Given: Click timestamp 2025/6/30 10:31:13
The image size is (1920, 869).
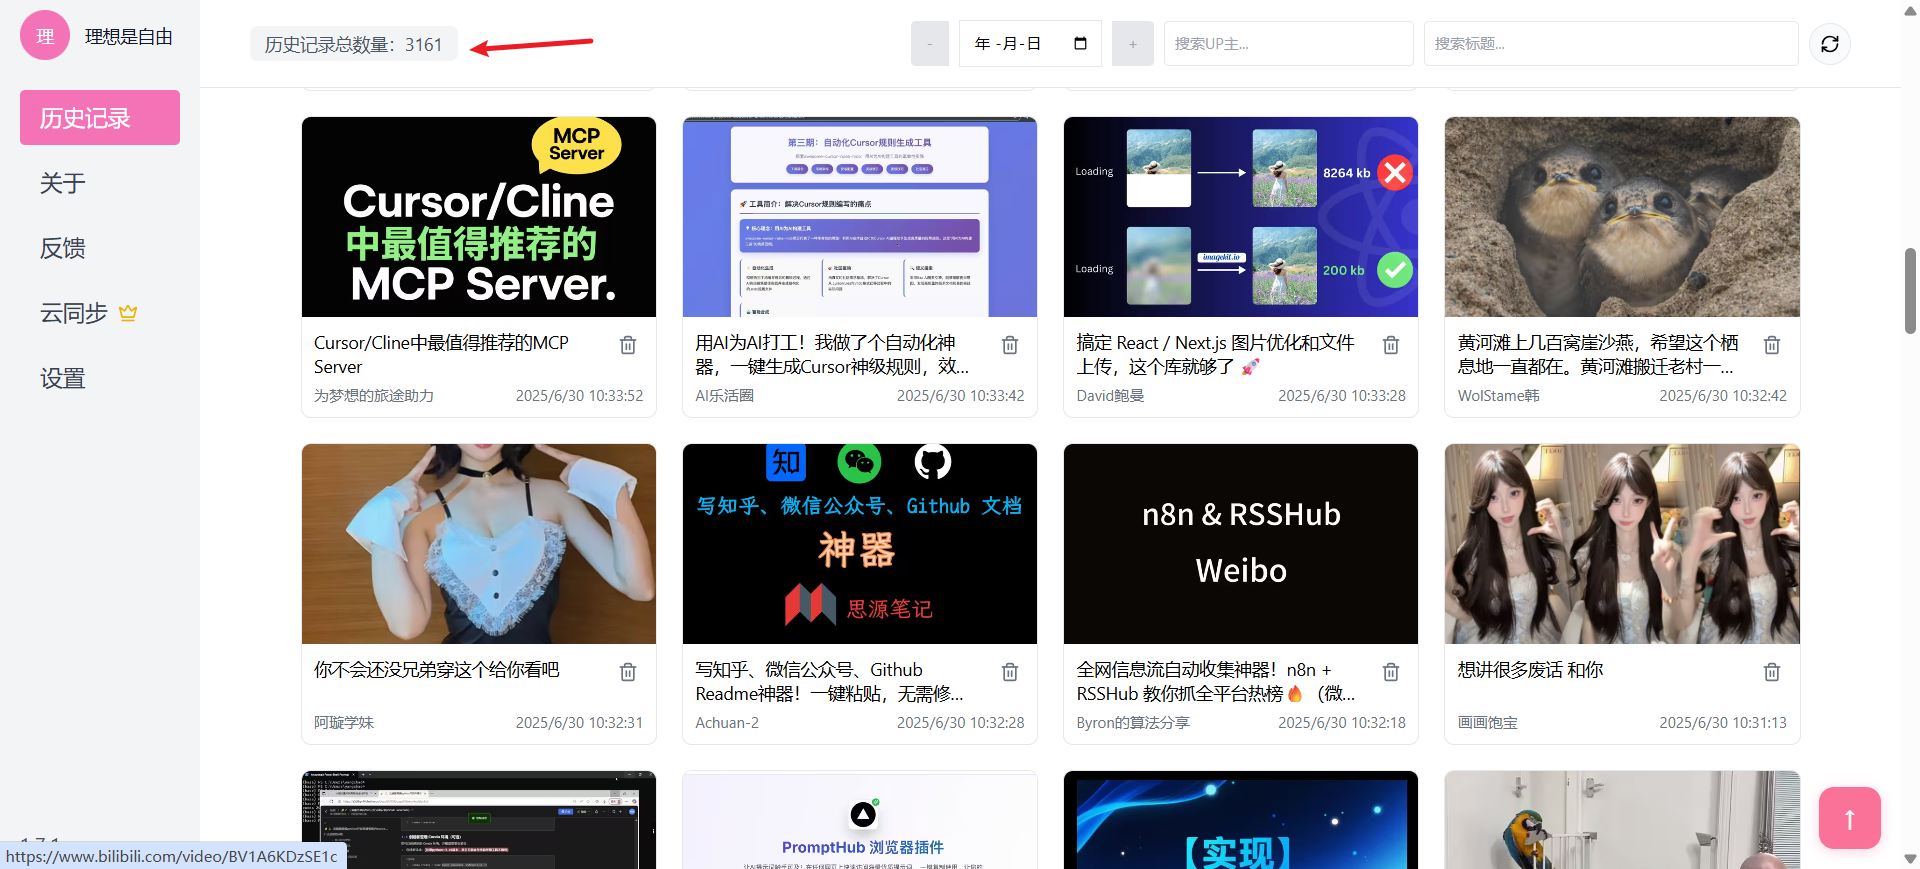Looking at the screenshot, I should pyautogui.click(x=1722, y=723).
